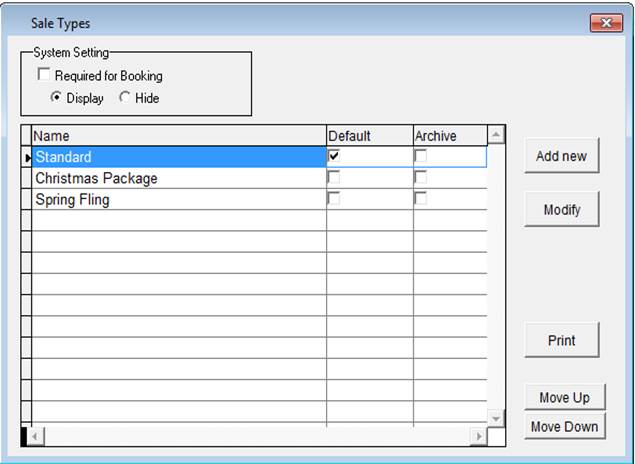
Task: Enable Required for Booking checkbox
Action: 43,75
